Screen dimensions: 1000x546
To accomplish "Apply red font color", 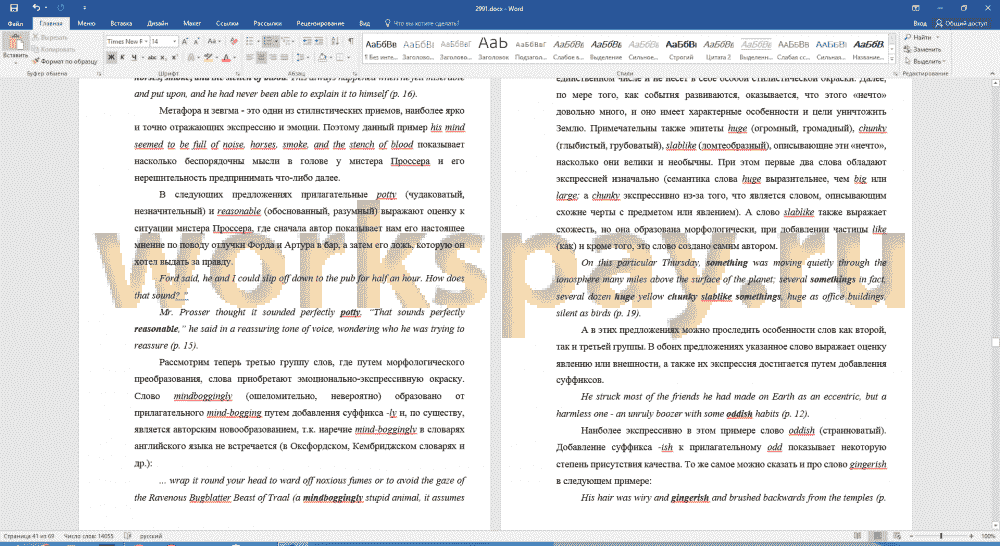I will [225, 57].
